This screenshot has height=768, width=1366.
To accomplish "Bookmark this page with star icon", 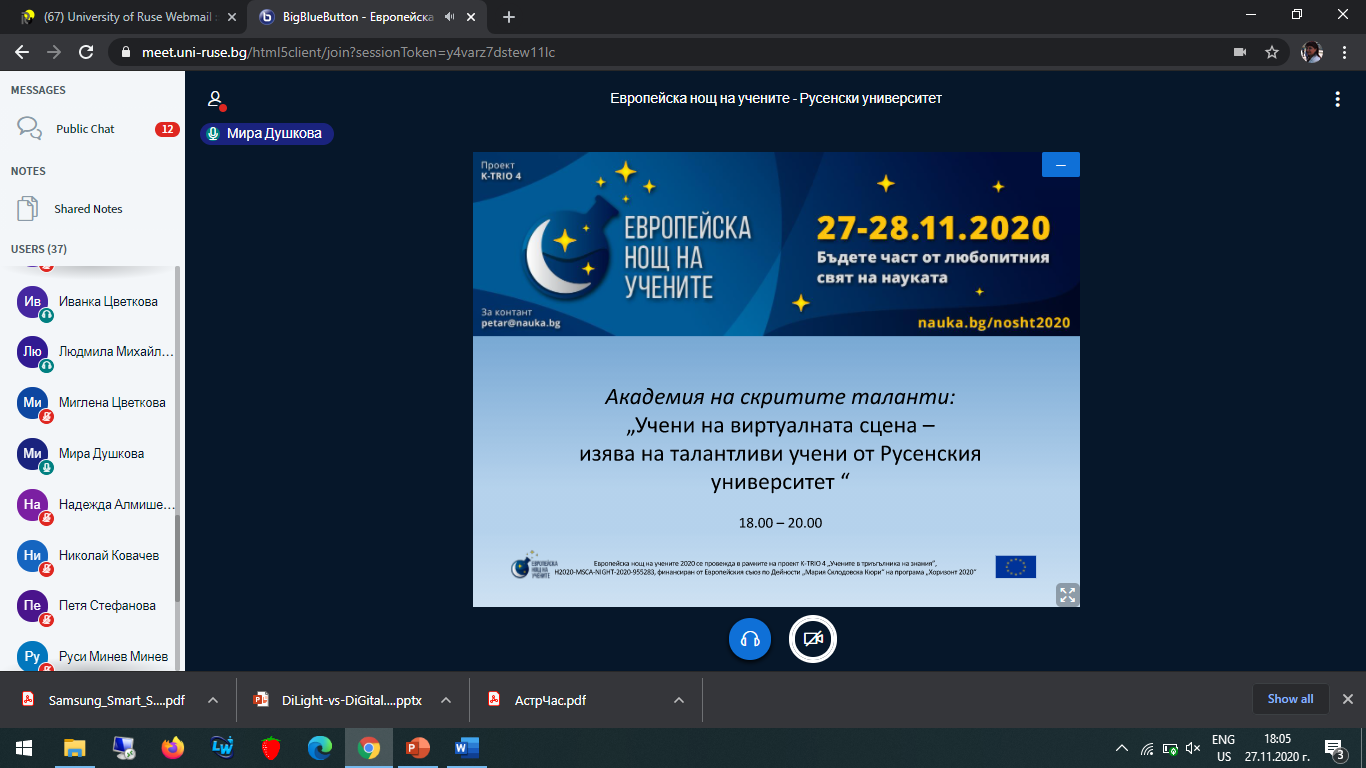I will pos(1272,52).
